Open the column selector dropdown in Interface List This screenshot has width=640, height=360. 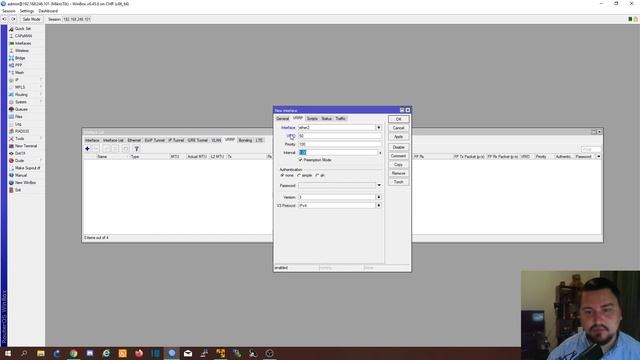click(x=598, y=157)
